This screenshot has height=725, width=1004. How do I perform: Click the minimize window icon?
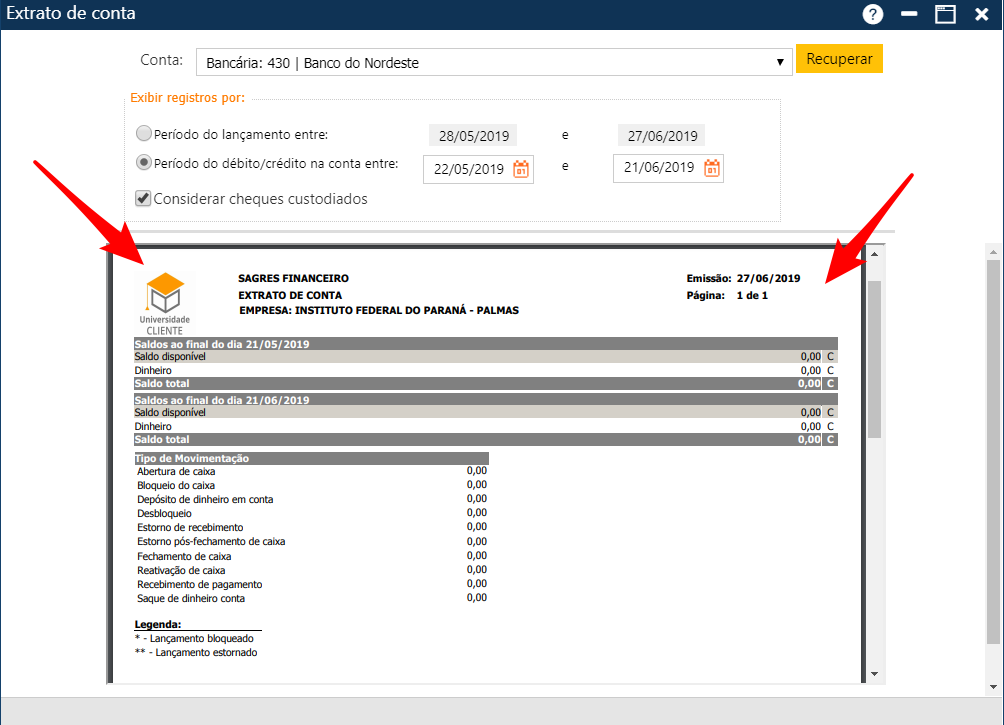click(908, 14)
